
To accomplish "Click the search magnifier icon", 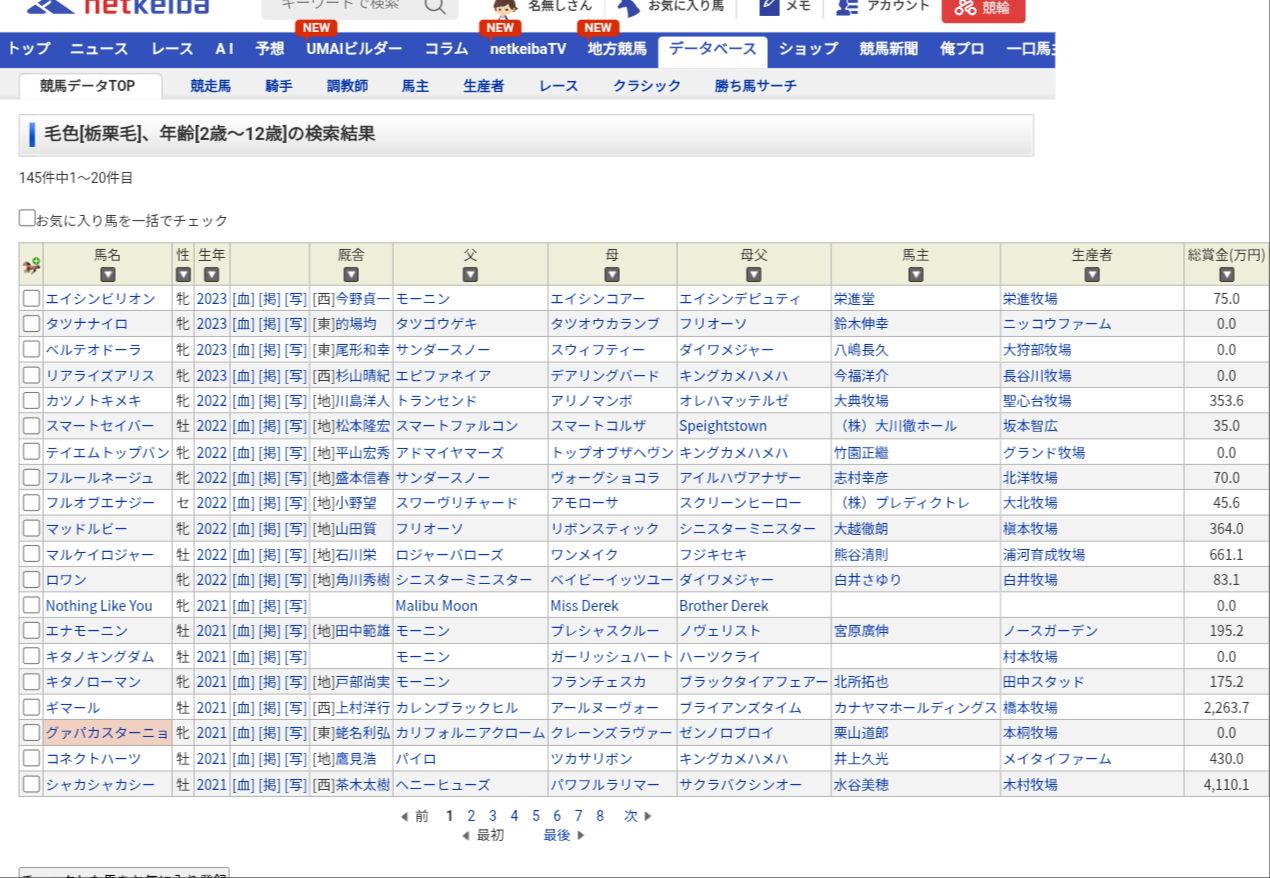I will pos(434,5).
